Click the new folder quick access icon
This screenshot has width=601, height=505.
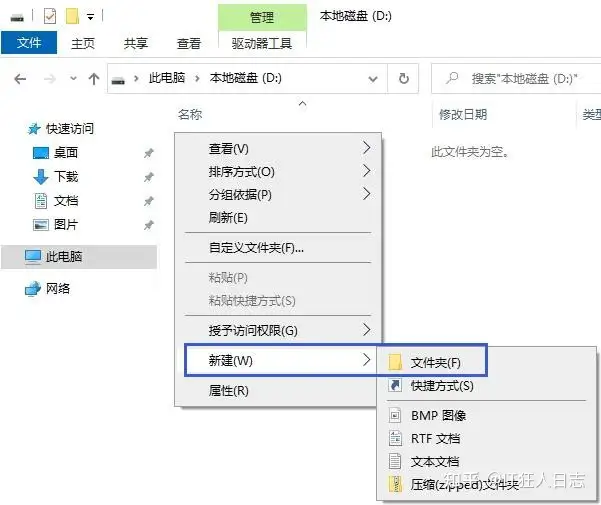[72, 16]
